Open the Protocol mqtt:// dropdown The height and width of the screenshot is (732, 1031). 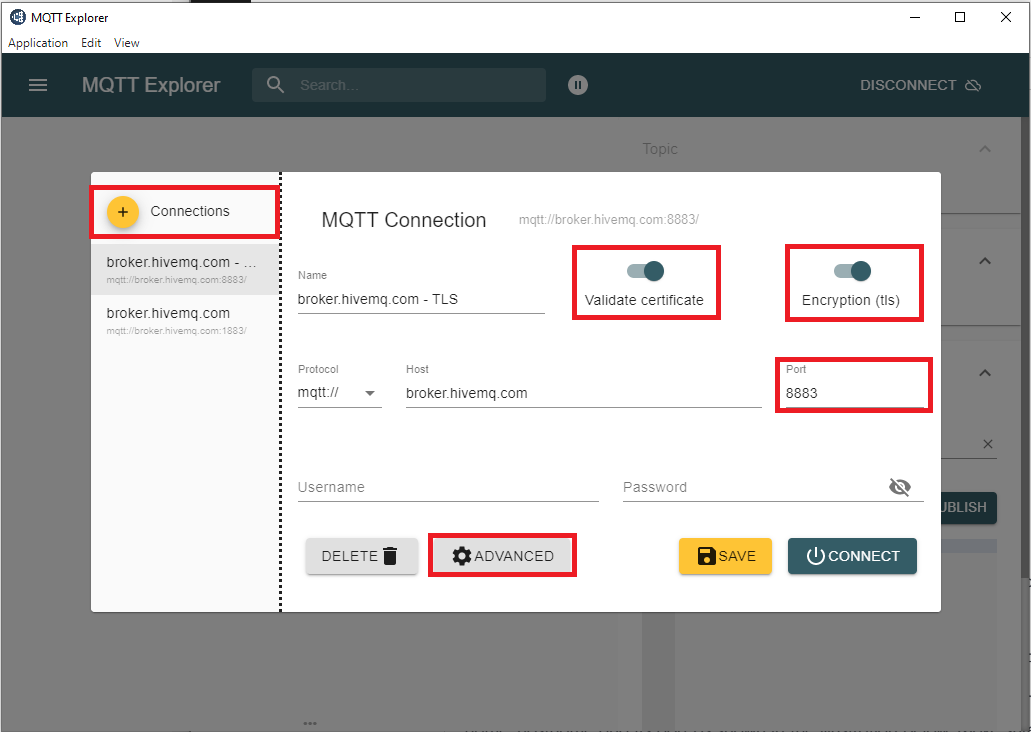tap(339, 393)
